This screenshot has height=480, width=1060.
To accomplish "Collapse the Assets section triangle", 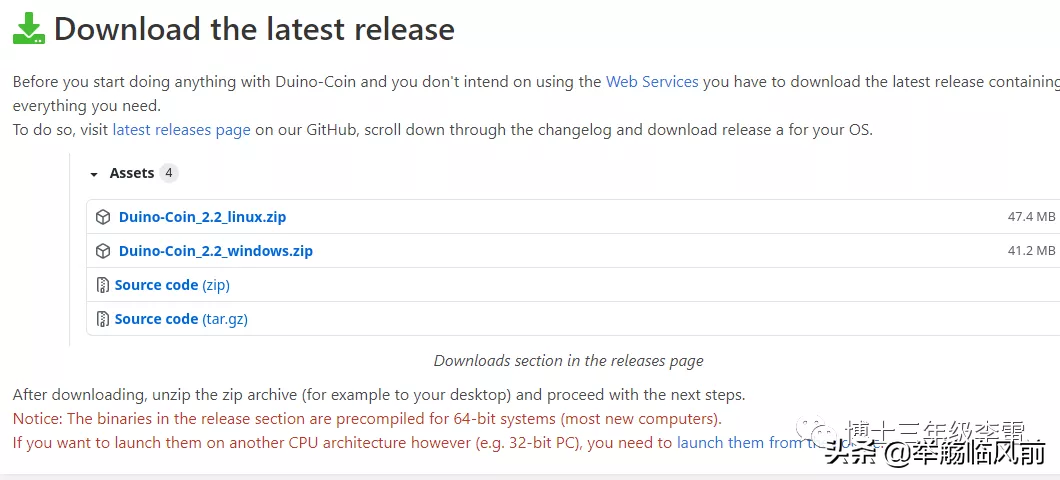I will [x=94, y=174].
